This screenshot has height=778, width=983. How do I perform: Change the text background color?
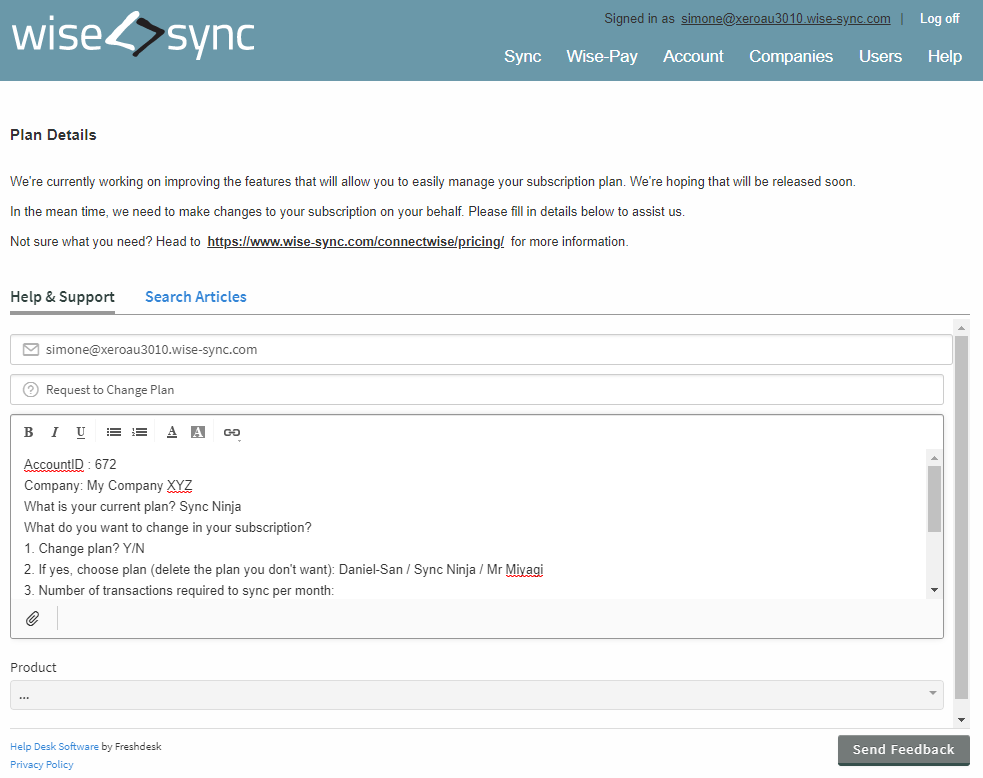coord(198,432)
